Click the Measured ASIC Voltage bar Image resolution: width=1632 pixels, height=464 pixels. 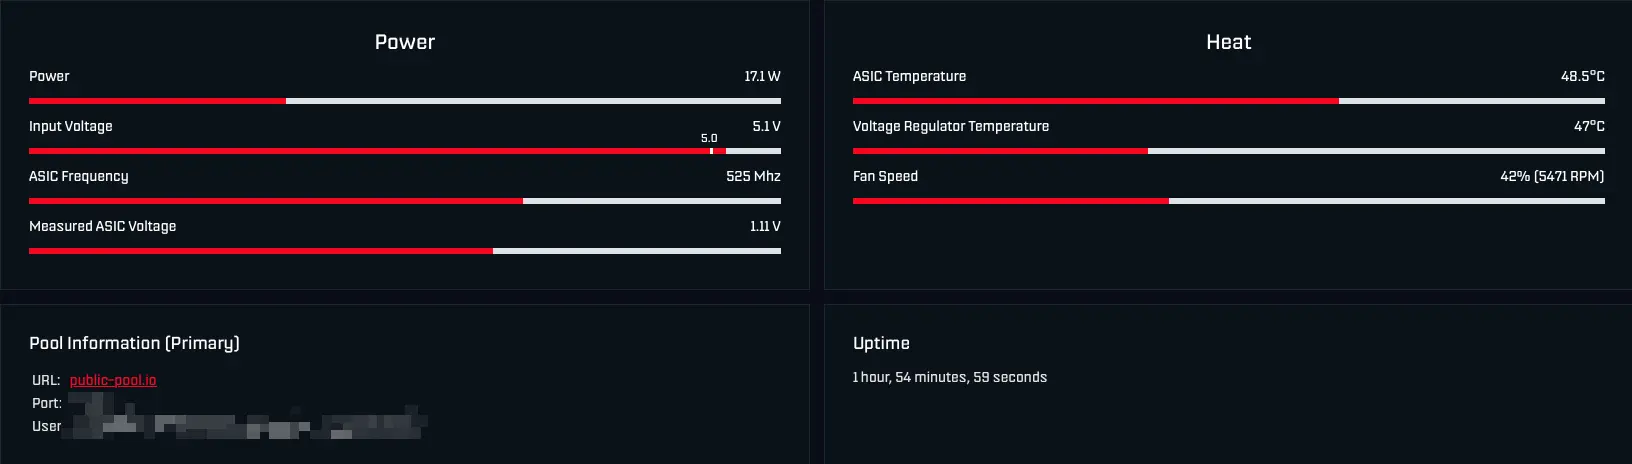(x=404, y=251)
